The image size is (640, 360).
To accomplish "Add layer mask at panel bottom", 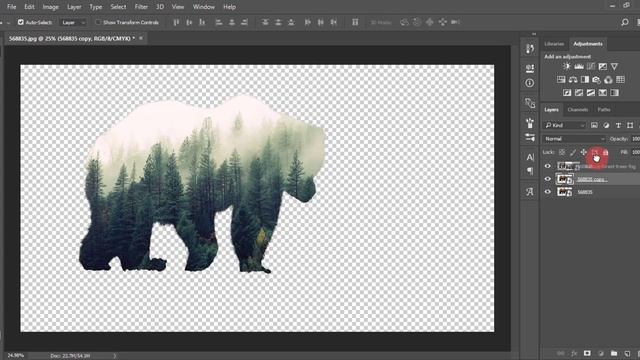I will pyautogui.click(x=587, y=353).
